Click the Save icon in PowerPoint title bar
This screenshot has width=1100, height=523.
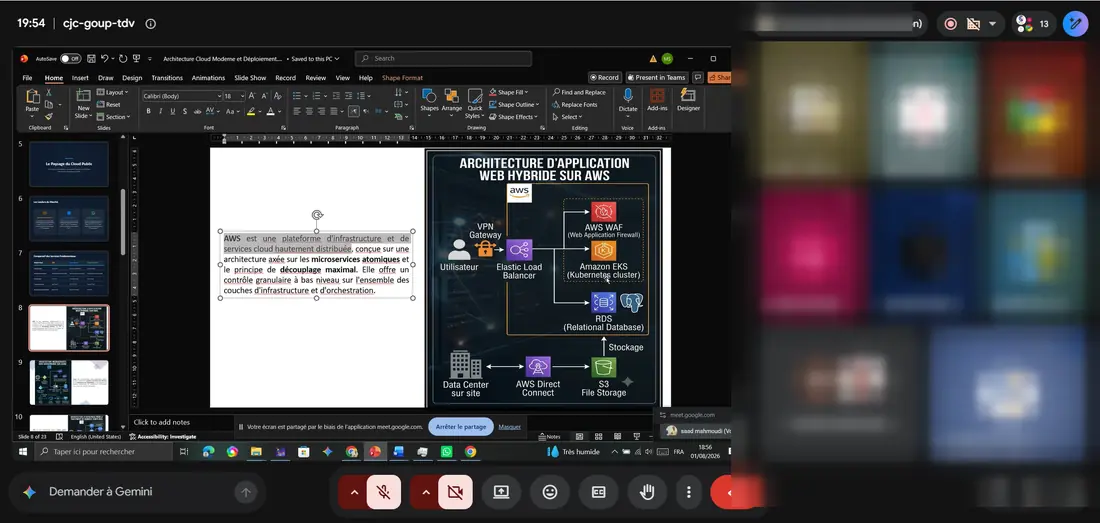click(x=90, y=59)
